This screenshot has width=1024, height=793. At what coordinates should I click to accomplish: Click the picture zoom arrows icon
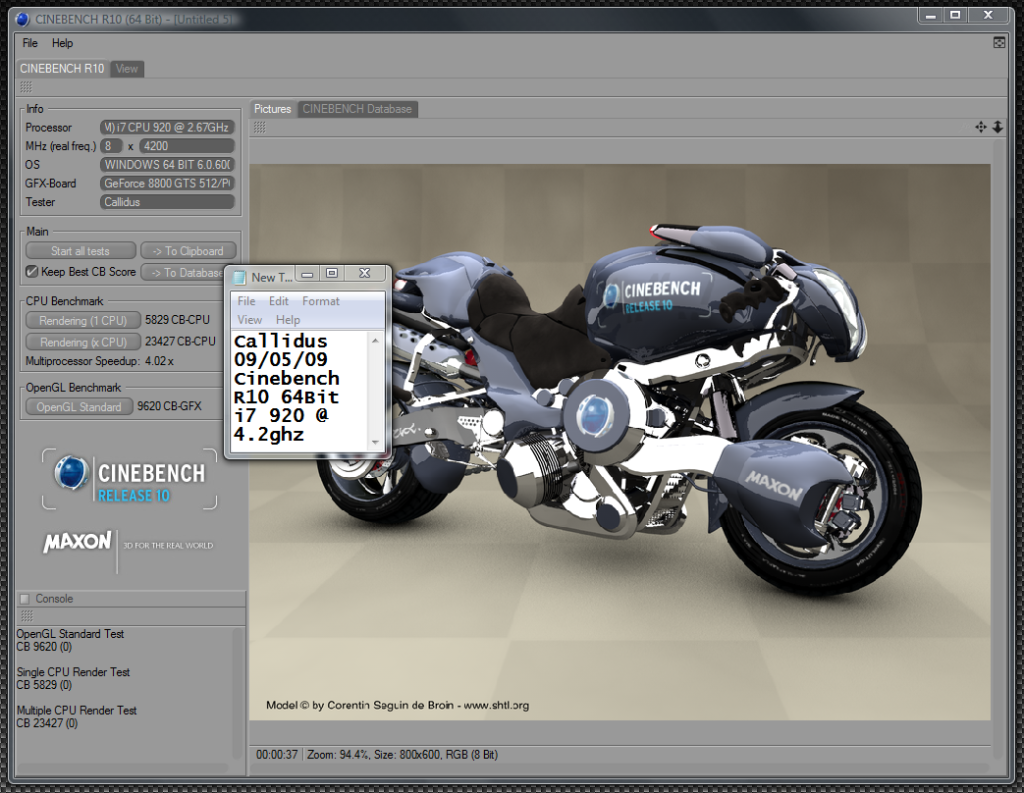(997, 127)
